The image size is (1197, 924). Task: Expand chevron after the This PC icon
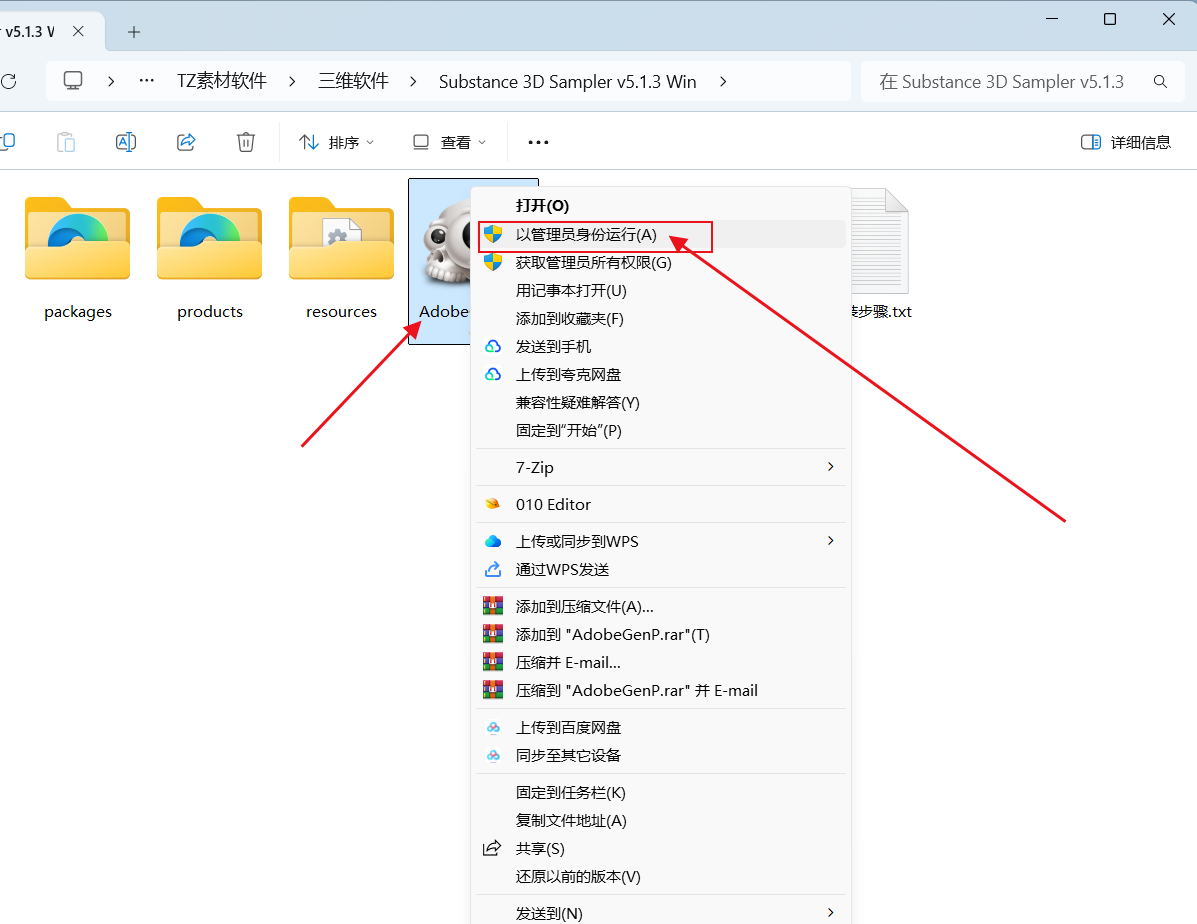pyautogui.click(x=111, y=82)
